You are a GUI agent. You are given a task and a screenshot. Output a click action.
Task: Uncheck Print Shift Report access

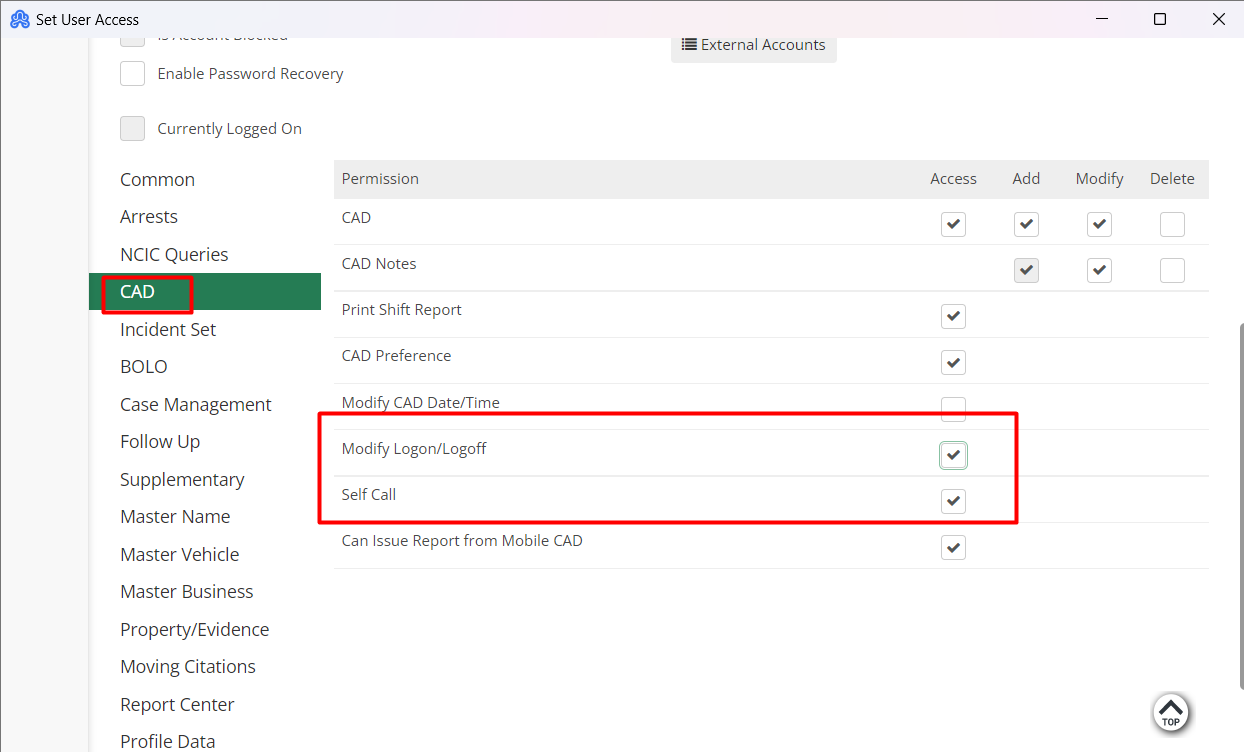pos(953,316)
